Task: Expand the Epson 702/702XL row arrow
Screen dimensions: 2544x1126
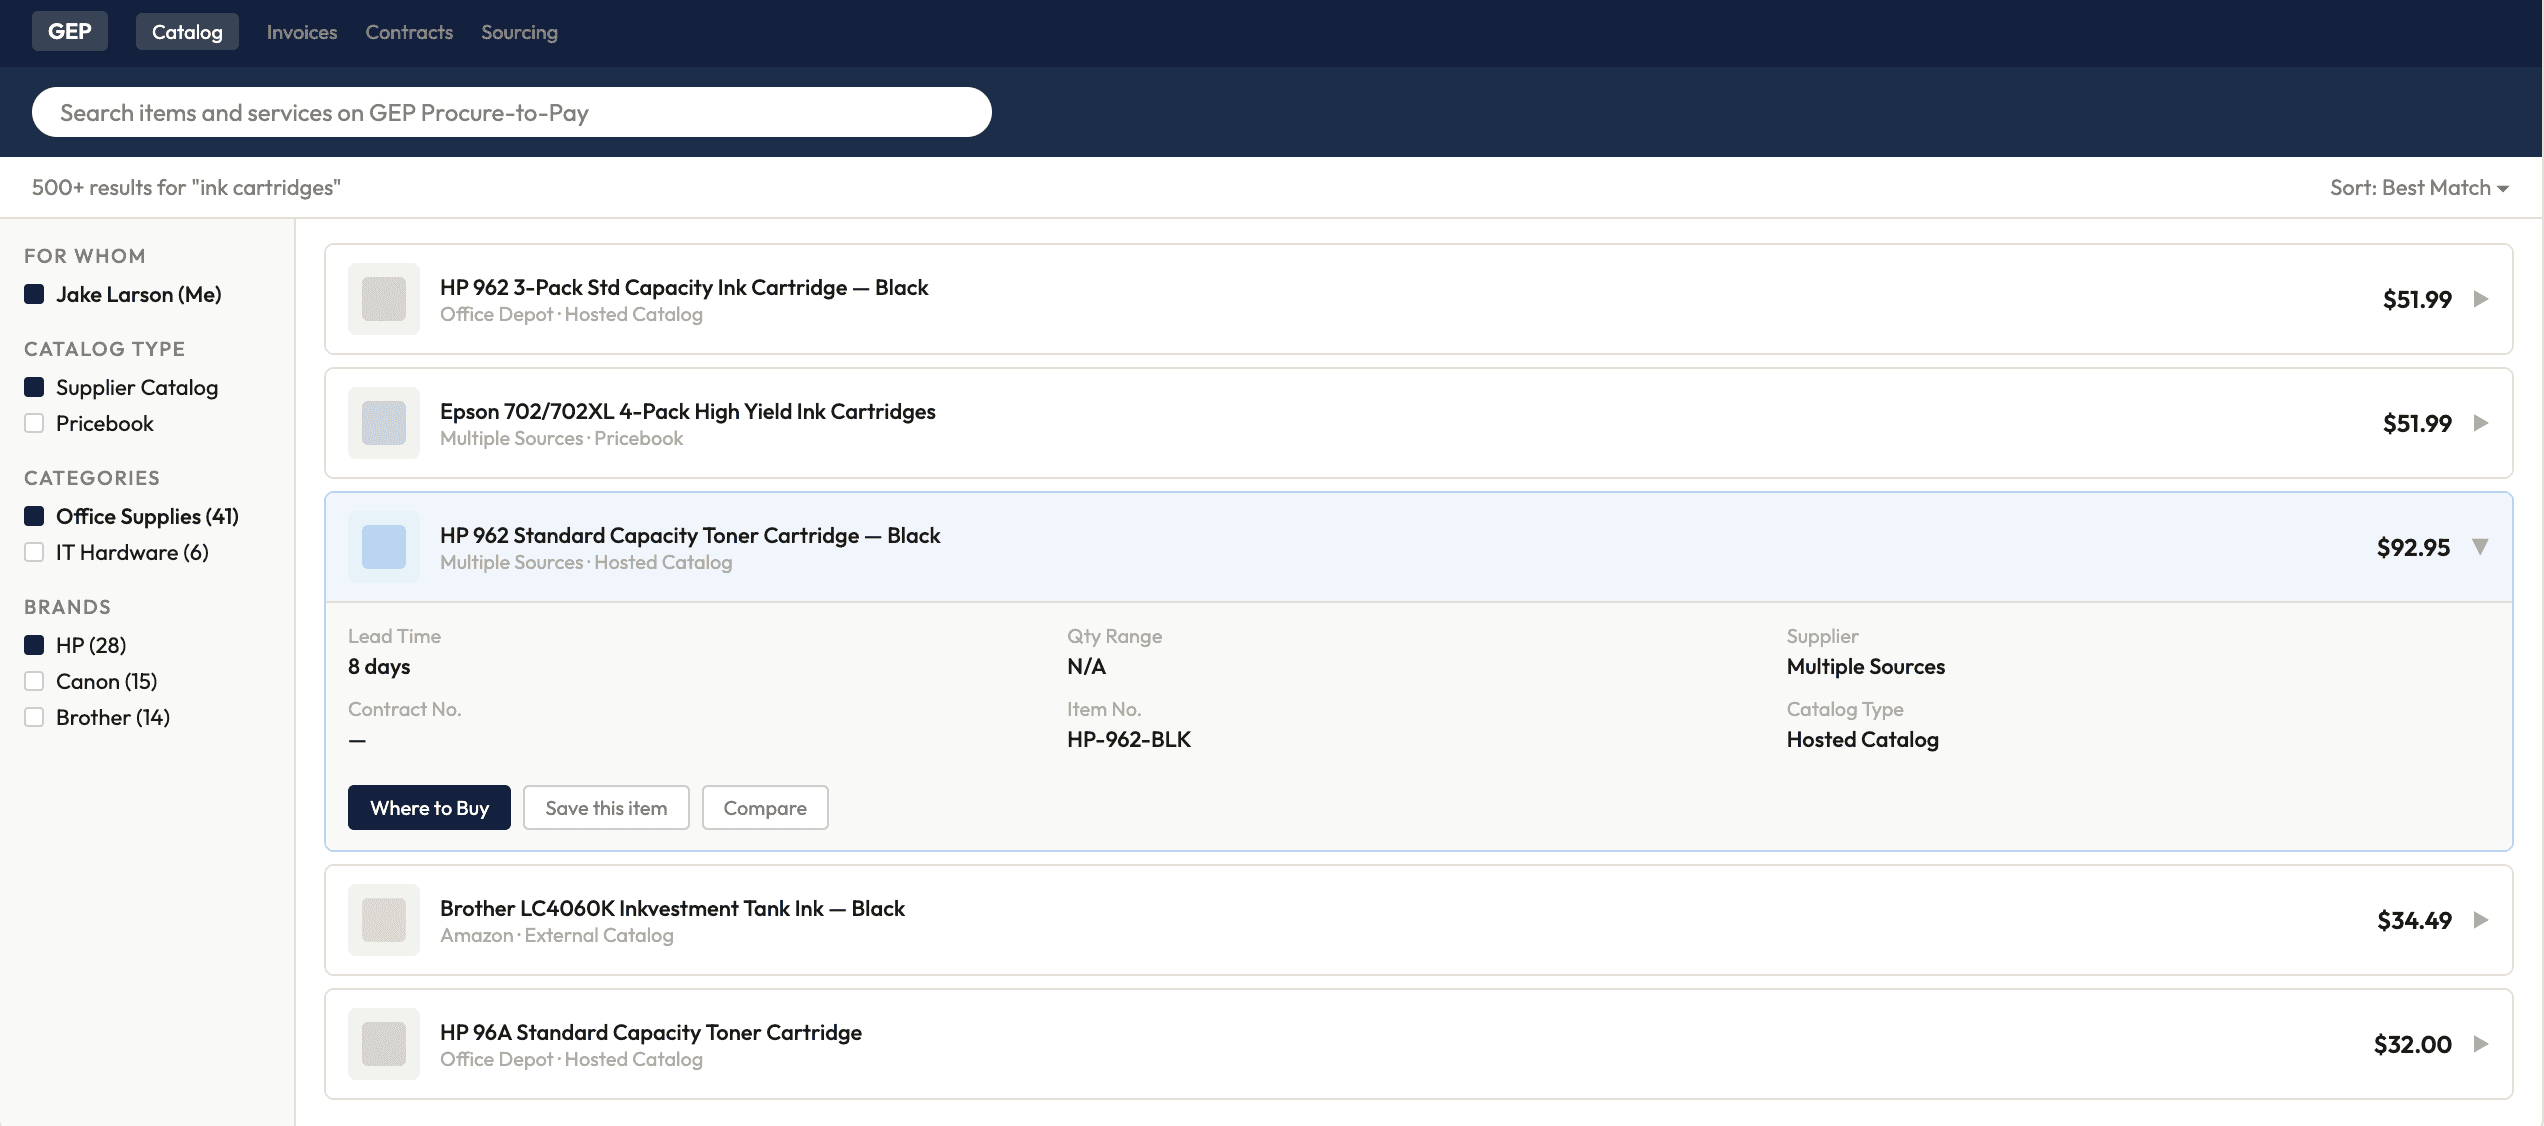Action: [2480, 423]
